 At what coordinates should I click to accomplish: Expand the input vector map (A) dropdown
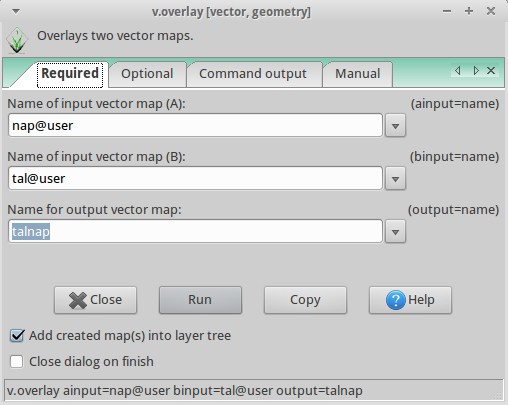click(x=395, y=126)
